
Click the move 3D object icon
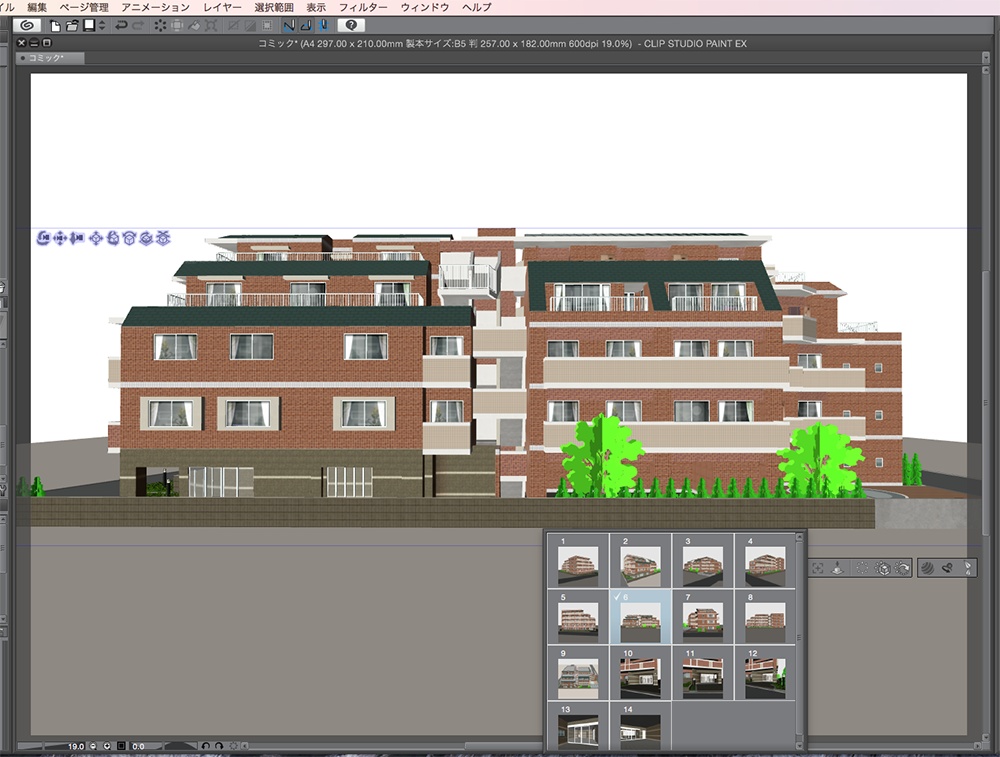[x=96, y=238]
